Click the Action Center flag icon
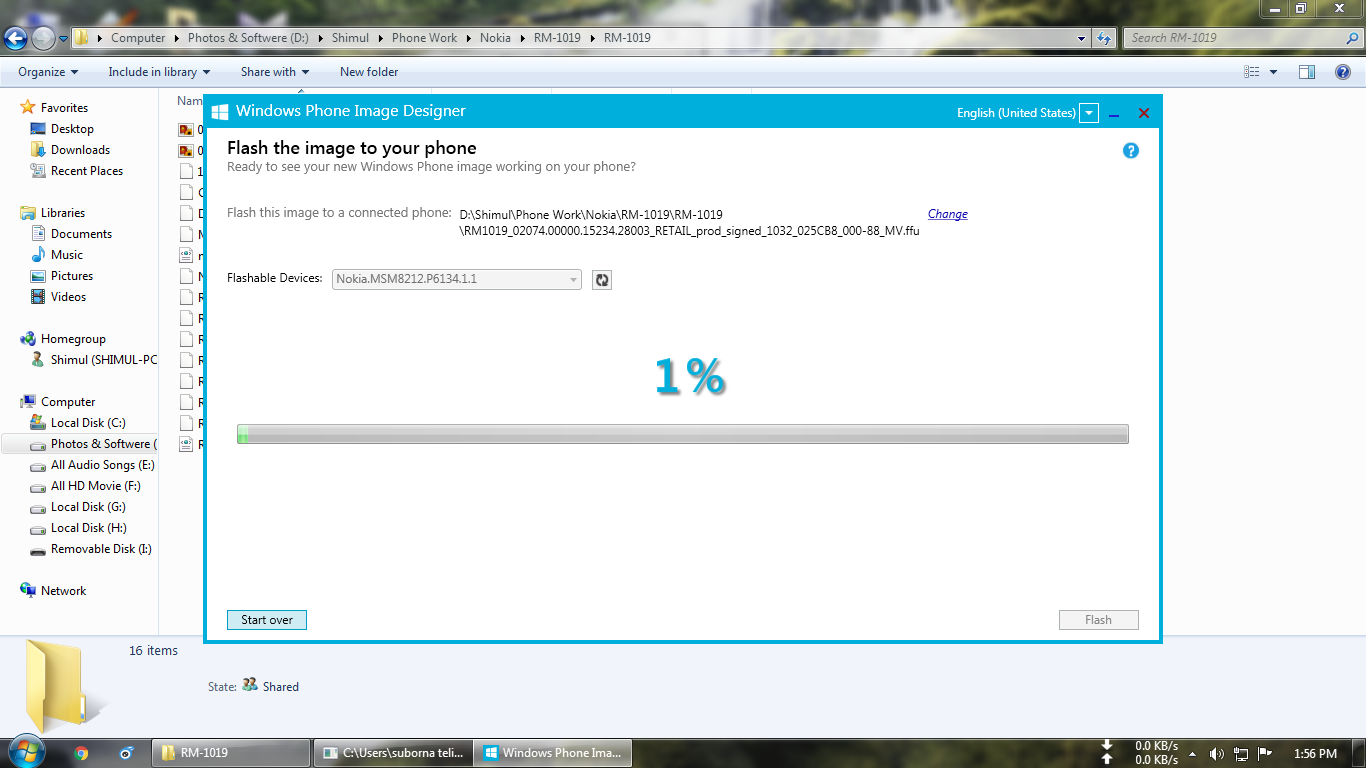1366x768 pixels. click(1265, 754)
